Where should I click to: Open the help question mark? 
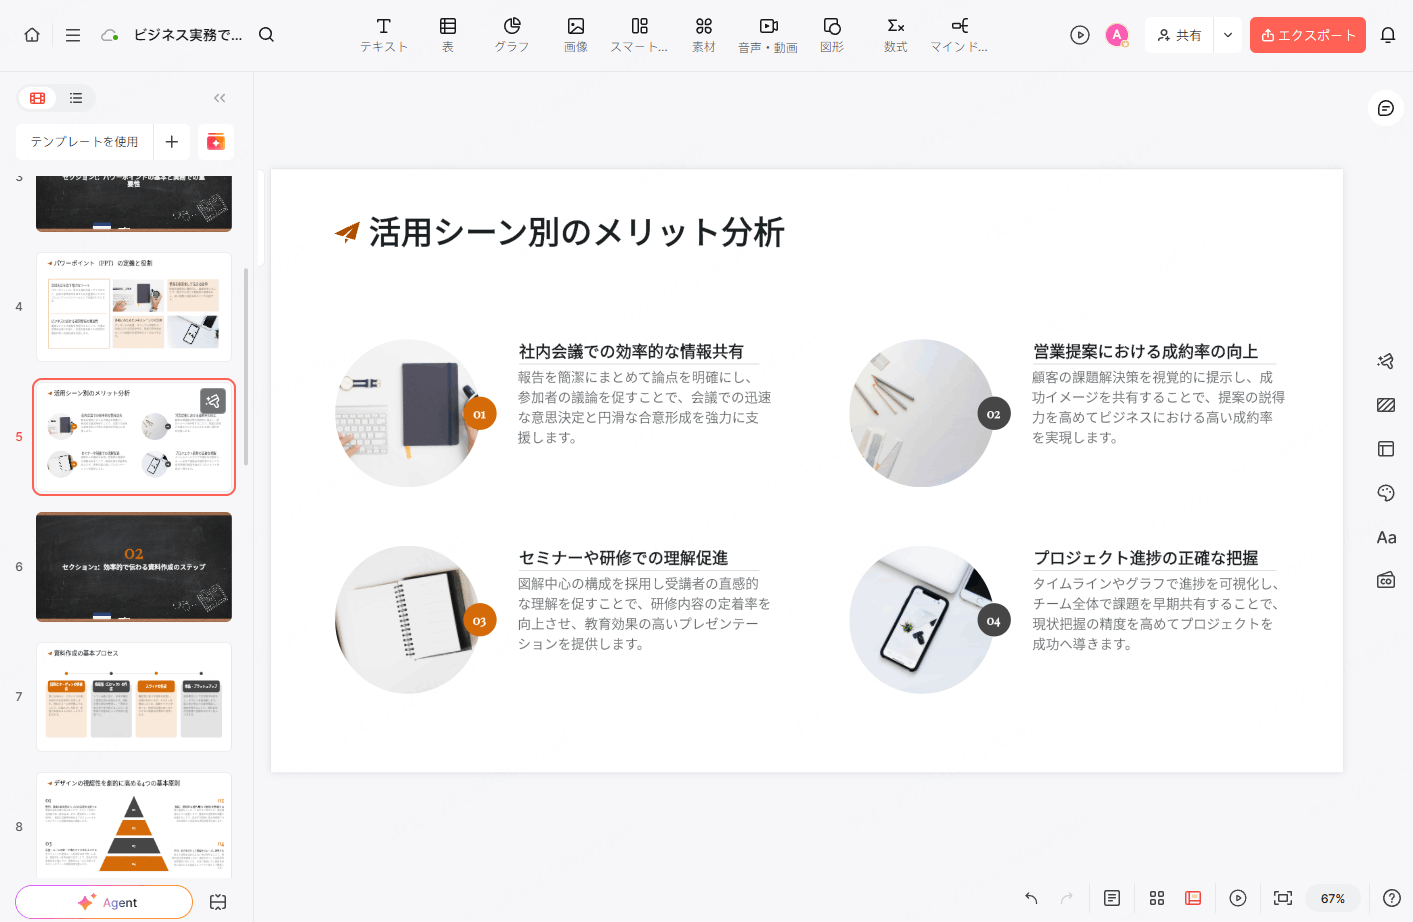point(1391,898)
